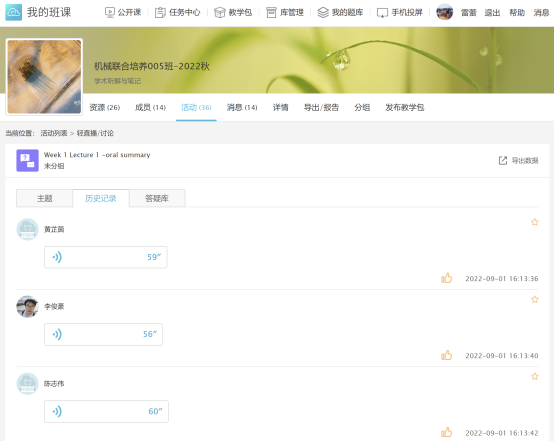554x441 pixels.
Task: Open 库管理 in the top bar
Action: [285, 13]
